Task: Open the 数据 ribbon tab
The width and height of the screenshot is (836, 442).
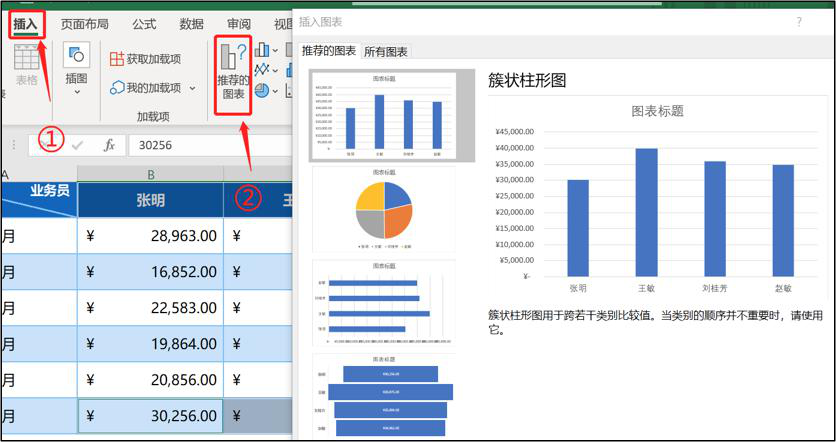Action: (x=191, y=24)
